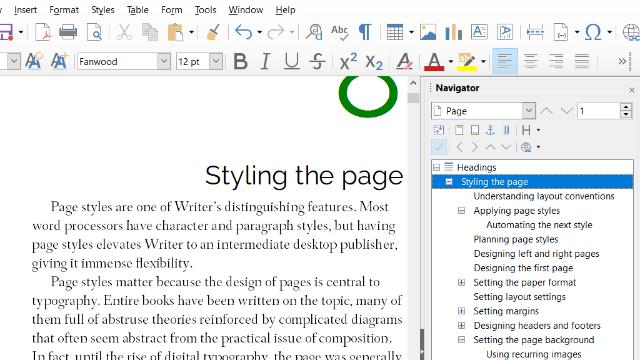The height and width of the screenshot is (360, 640).
Task: Cut the selected text
Action: coord(124,32)
